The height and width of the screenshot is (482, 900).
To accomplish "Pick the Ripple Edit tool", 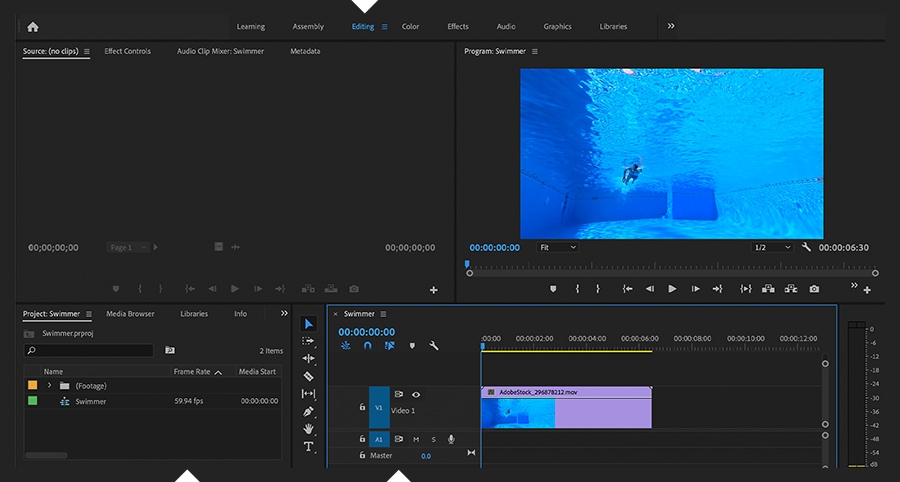I will click(x=309, y=358).
